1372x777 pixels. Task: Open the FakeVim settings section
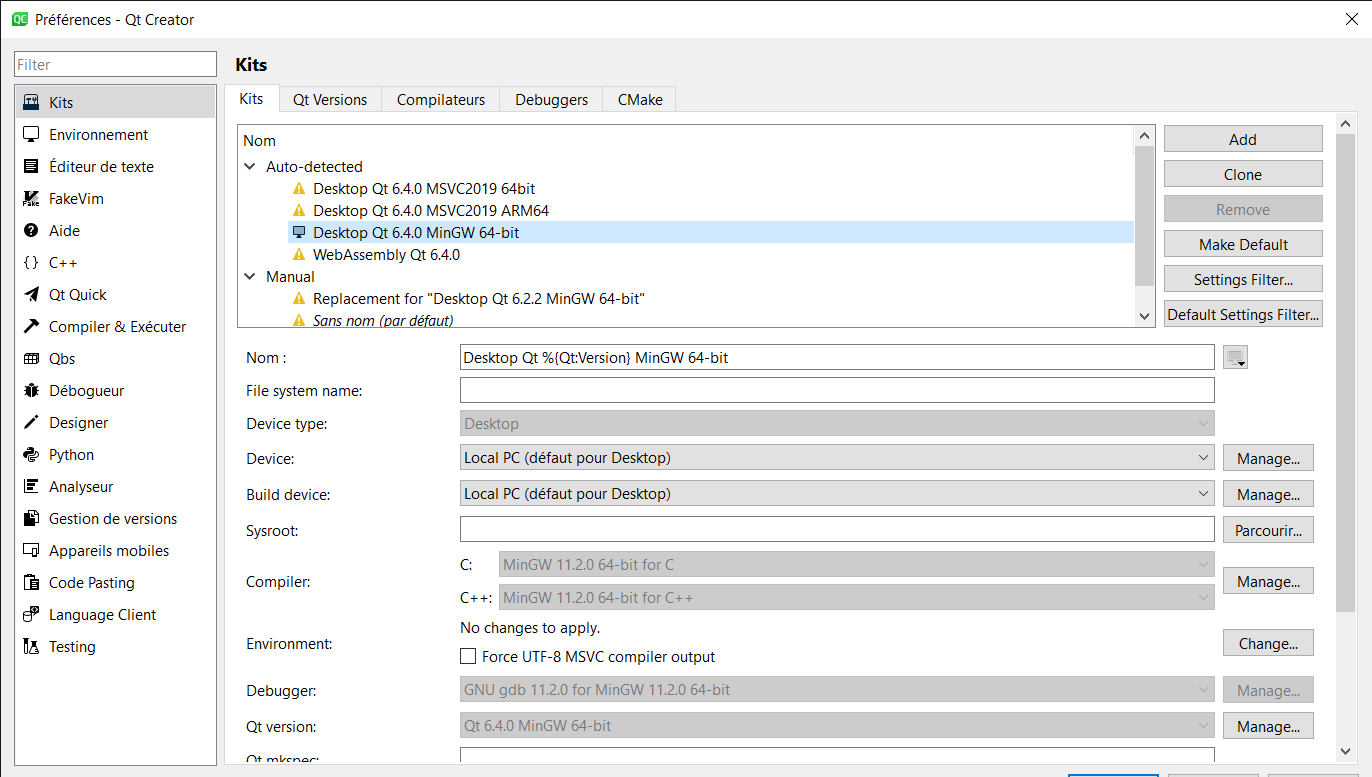pyautogui.click(x=75, y=198)
